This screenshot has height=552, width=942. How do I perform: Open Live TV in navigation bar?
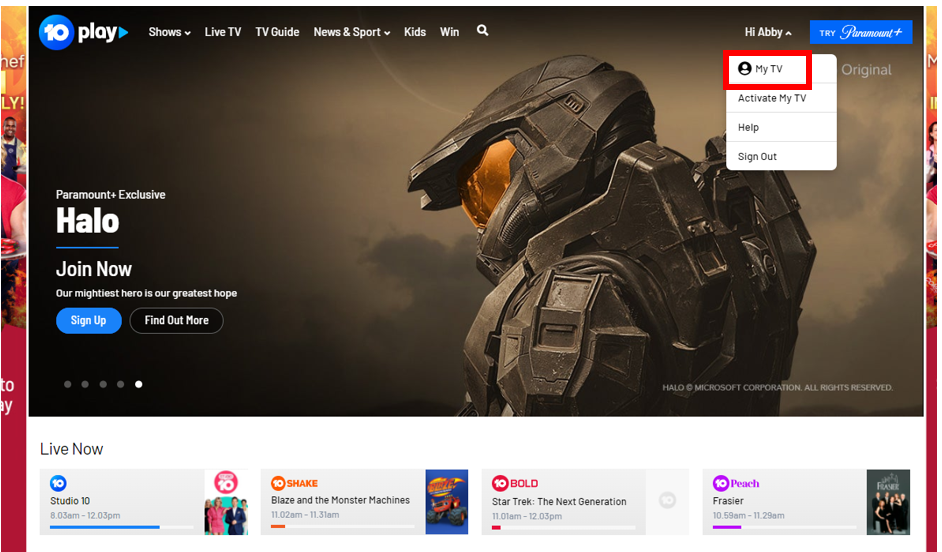pyautogui.click(x=223, y=32)
